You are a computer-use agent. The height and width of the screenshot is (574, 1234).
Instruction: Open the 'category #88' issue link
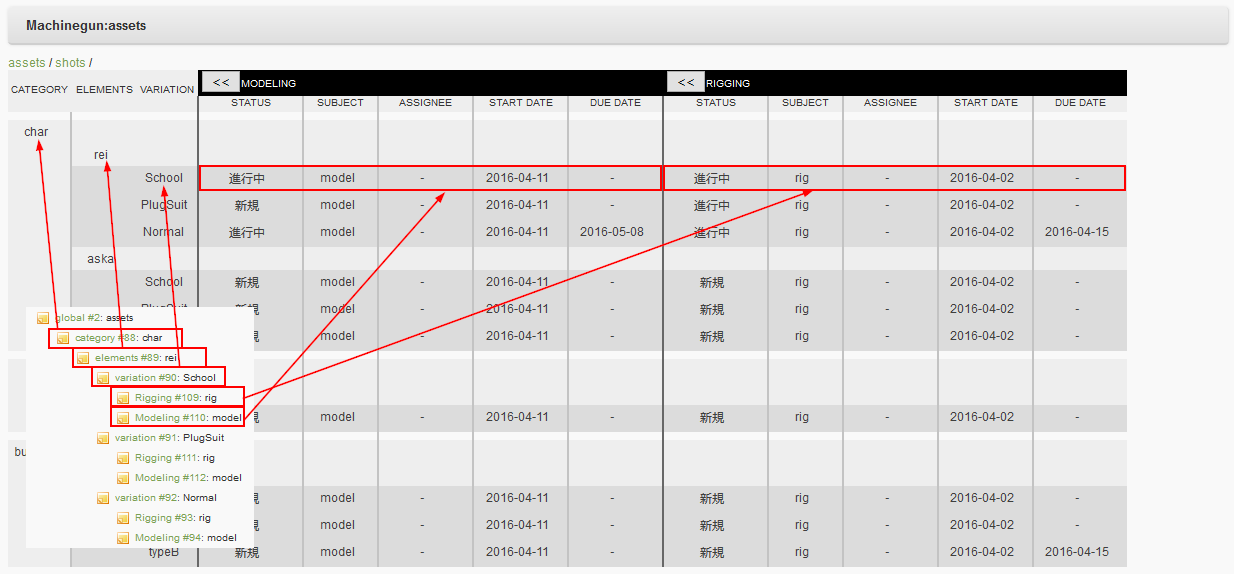pyautogui.click(x=106, y=338)
